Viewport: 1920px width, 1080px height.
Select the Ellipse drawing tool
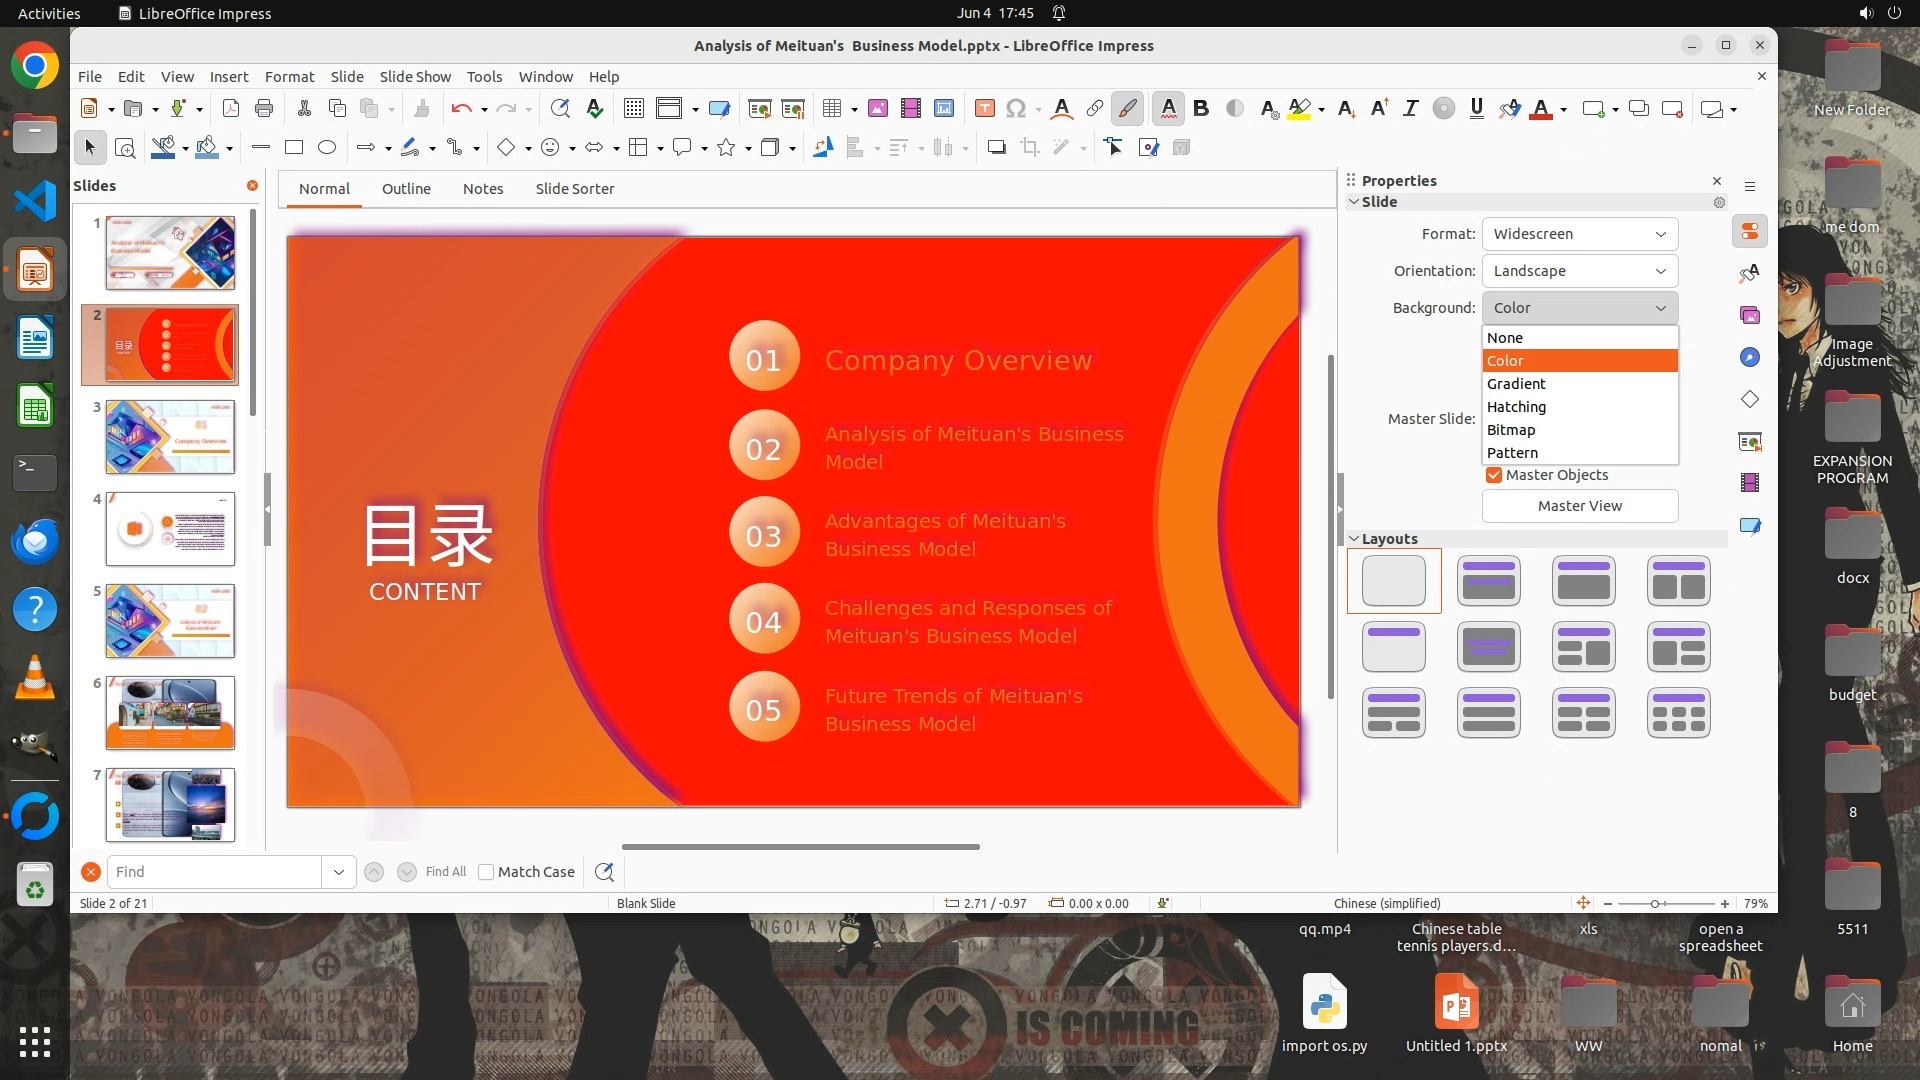point(327,148)
